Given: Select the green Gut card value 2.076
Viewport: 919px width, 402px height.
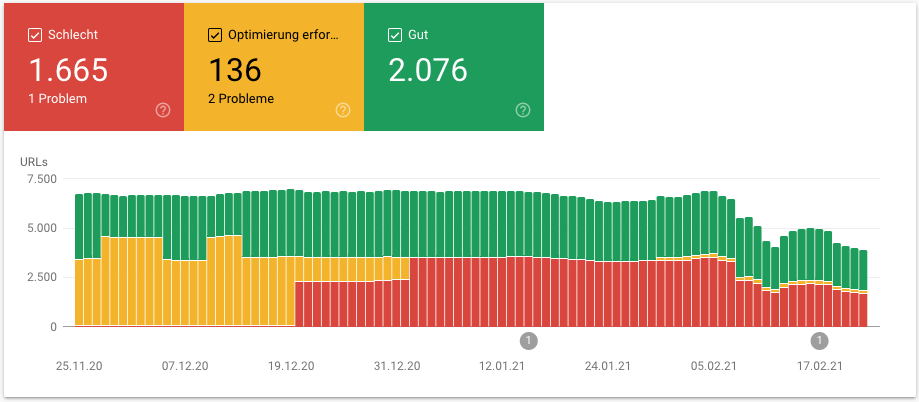Looking at the screenshot, I should coord(428,70).
